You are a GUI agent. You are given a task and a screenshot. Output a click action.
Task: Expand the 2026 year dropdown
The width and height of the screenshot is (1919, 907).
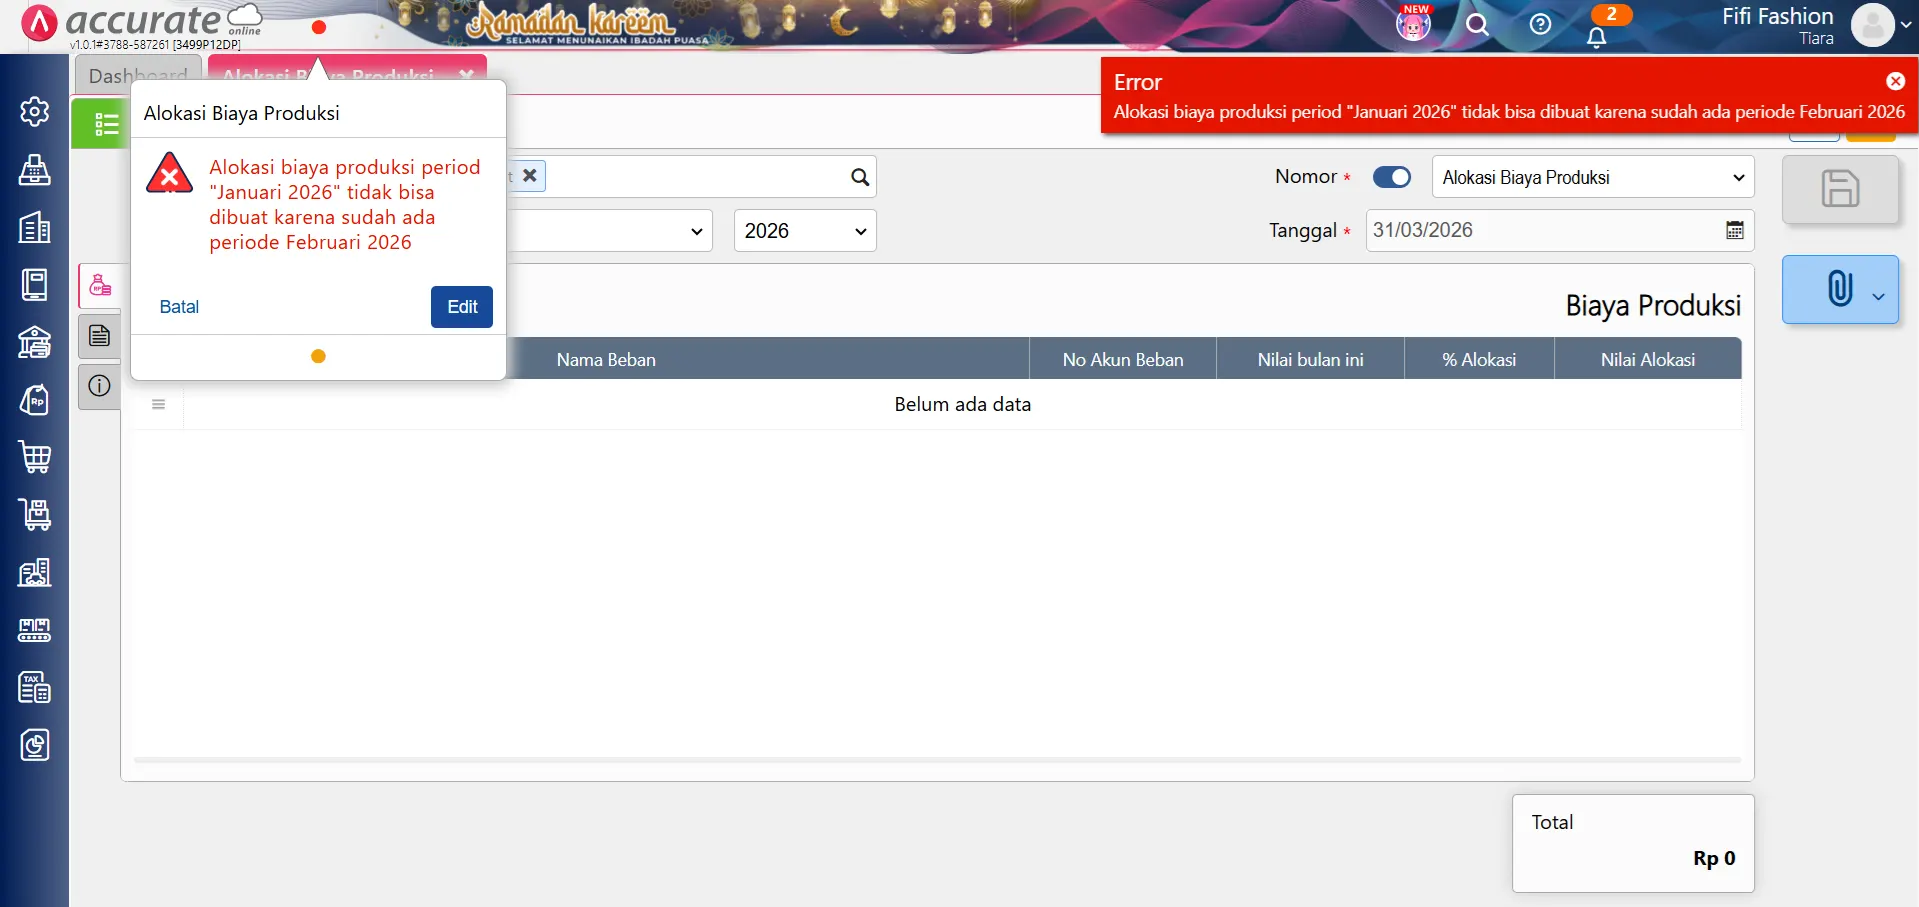tap(804, 231)
